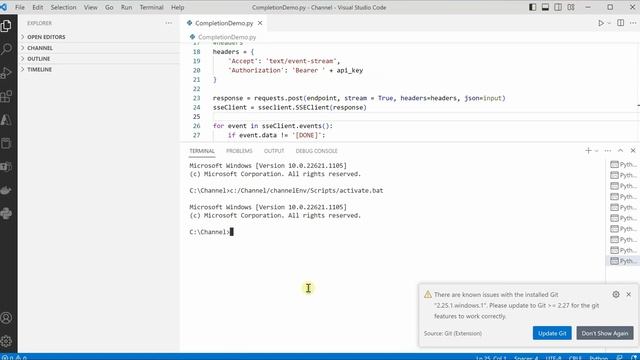This screenshot has height=360, width=640.
Task: Create a new terminal with plus icon
Action: coord(588,151)
